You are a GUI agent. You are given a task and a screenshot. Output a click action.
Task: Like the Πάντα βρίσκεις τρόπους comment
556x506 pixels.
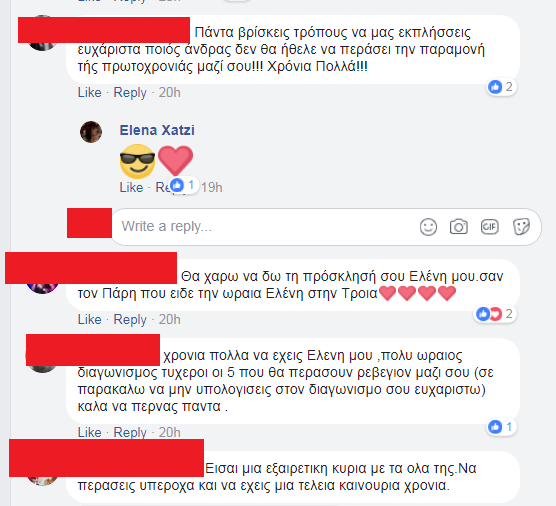tap(89, 93)
